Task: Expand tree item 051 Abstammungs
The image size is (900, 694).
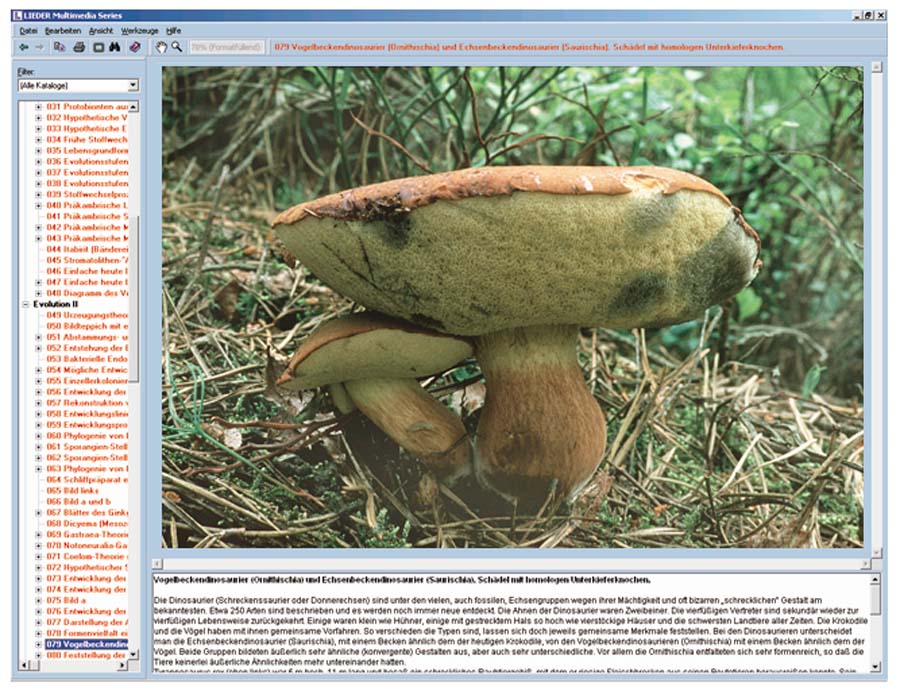Action: coord(39,337)
